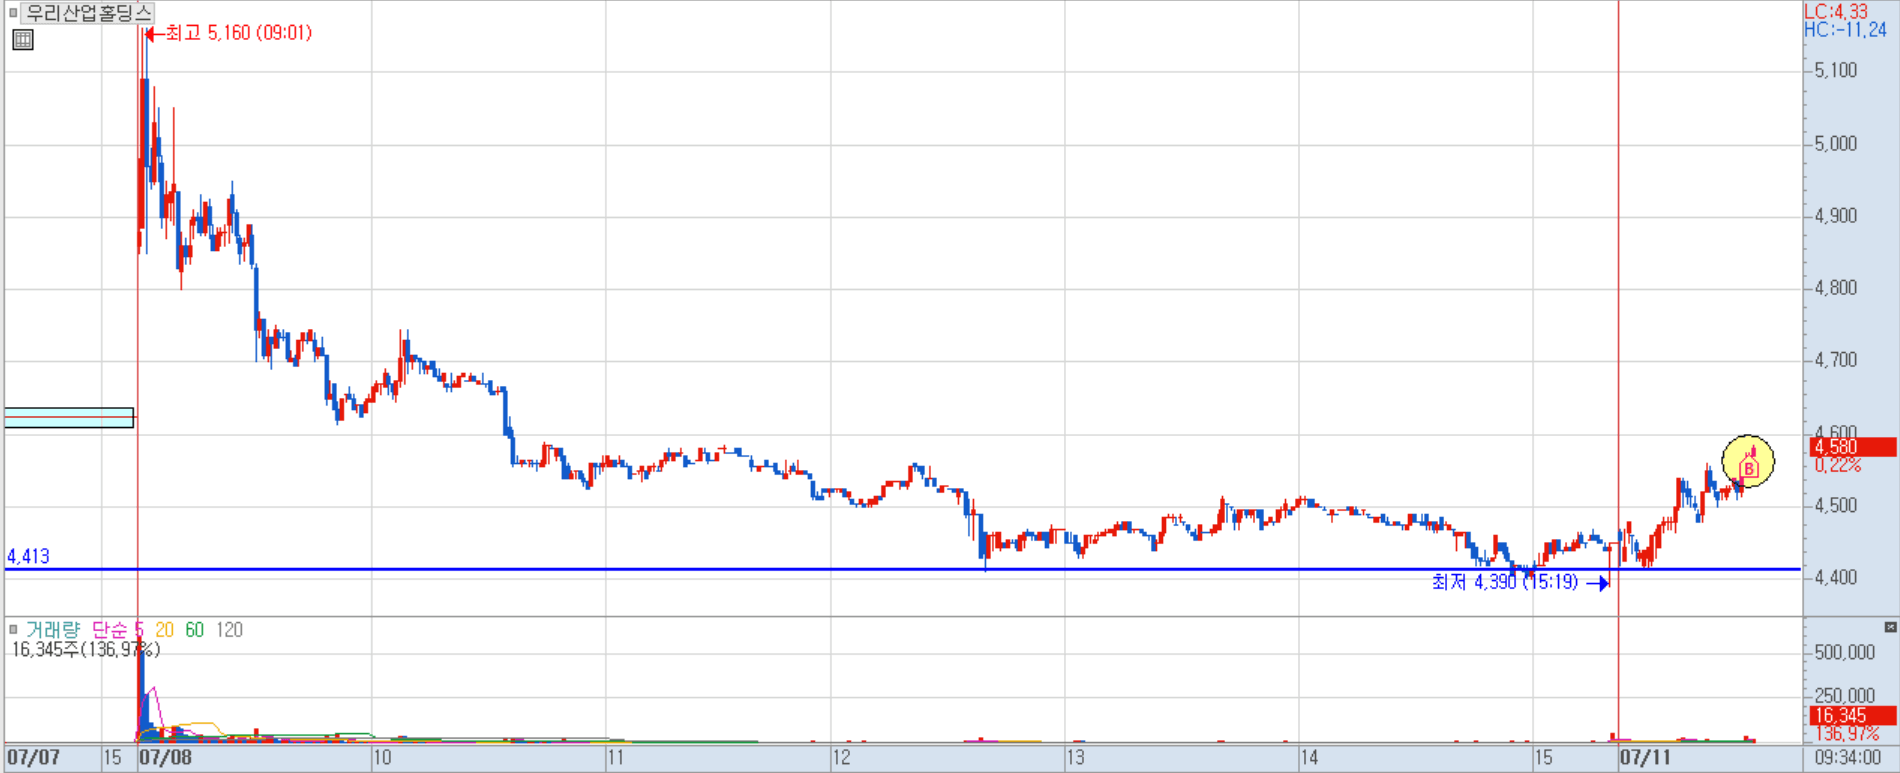Image resolution: width=1900 pixels, height=773 pixels.
Task: Click the 우리산업홀딩스 stock name label
Action: (88, 13)
